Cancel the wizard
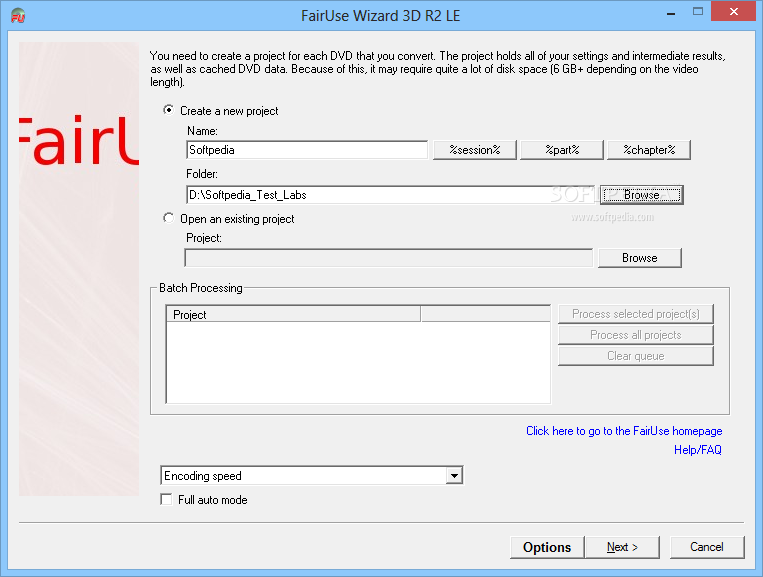763x577 pixels. (x=707, y=547)
